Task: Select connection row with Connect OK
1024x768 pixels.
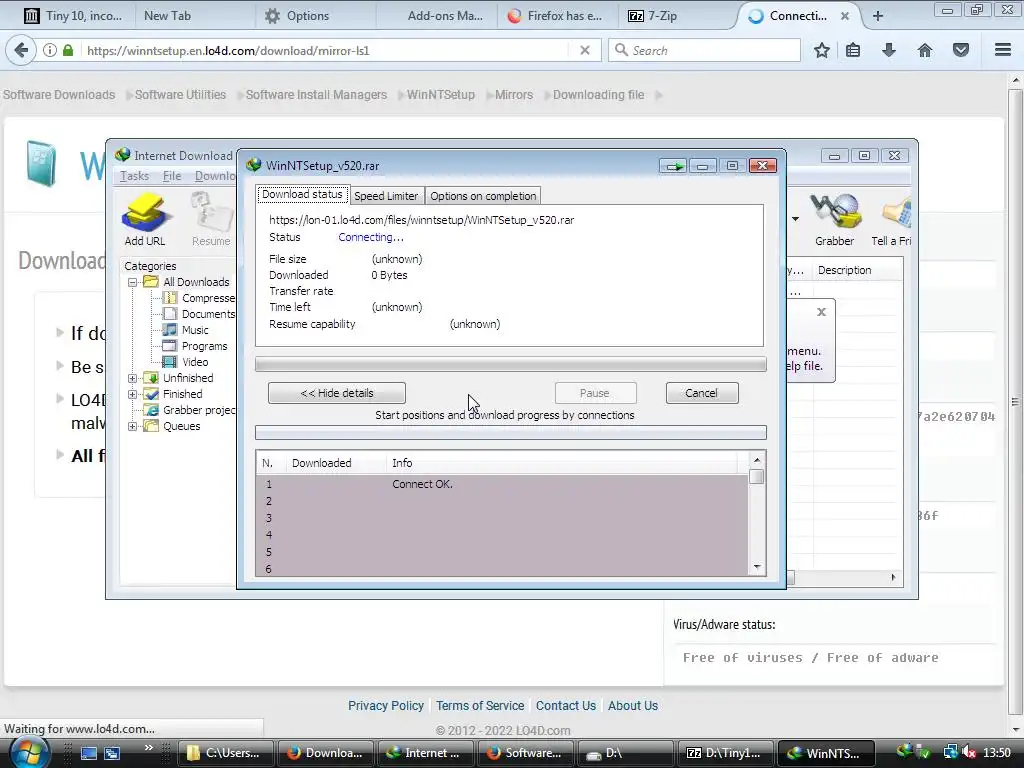Action: pyautogui.click(x=502, y=484)
